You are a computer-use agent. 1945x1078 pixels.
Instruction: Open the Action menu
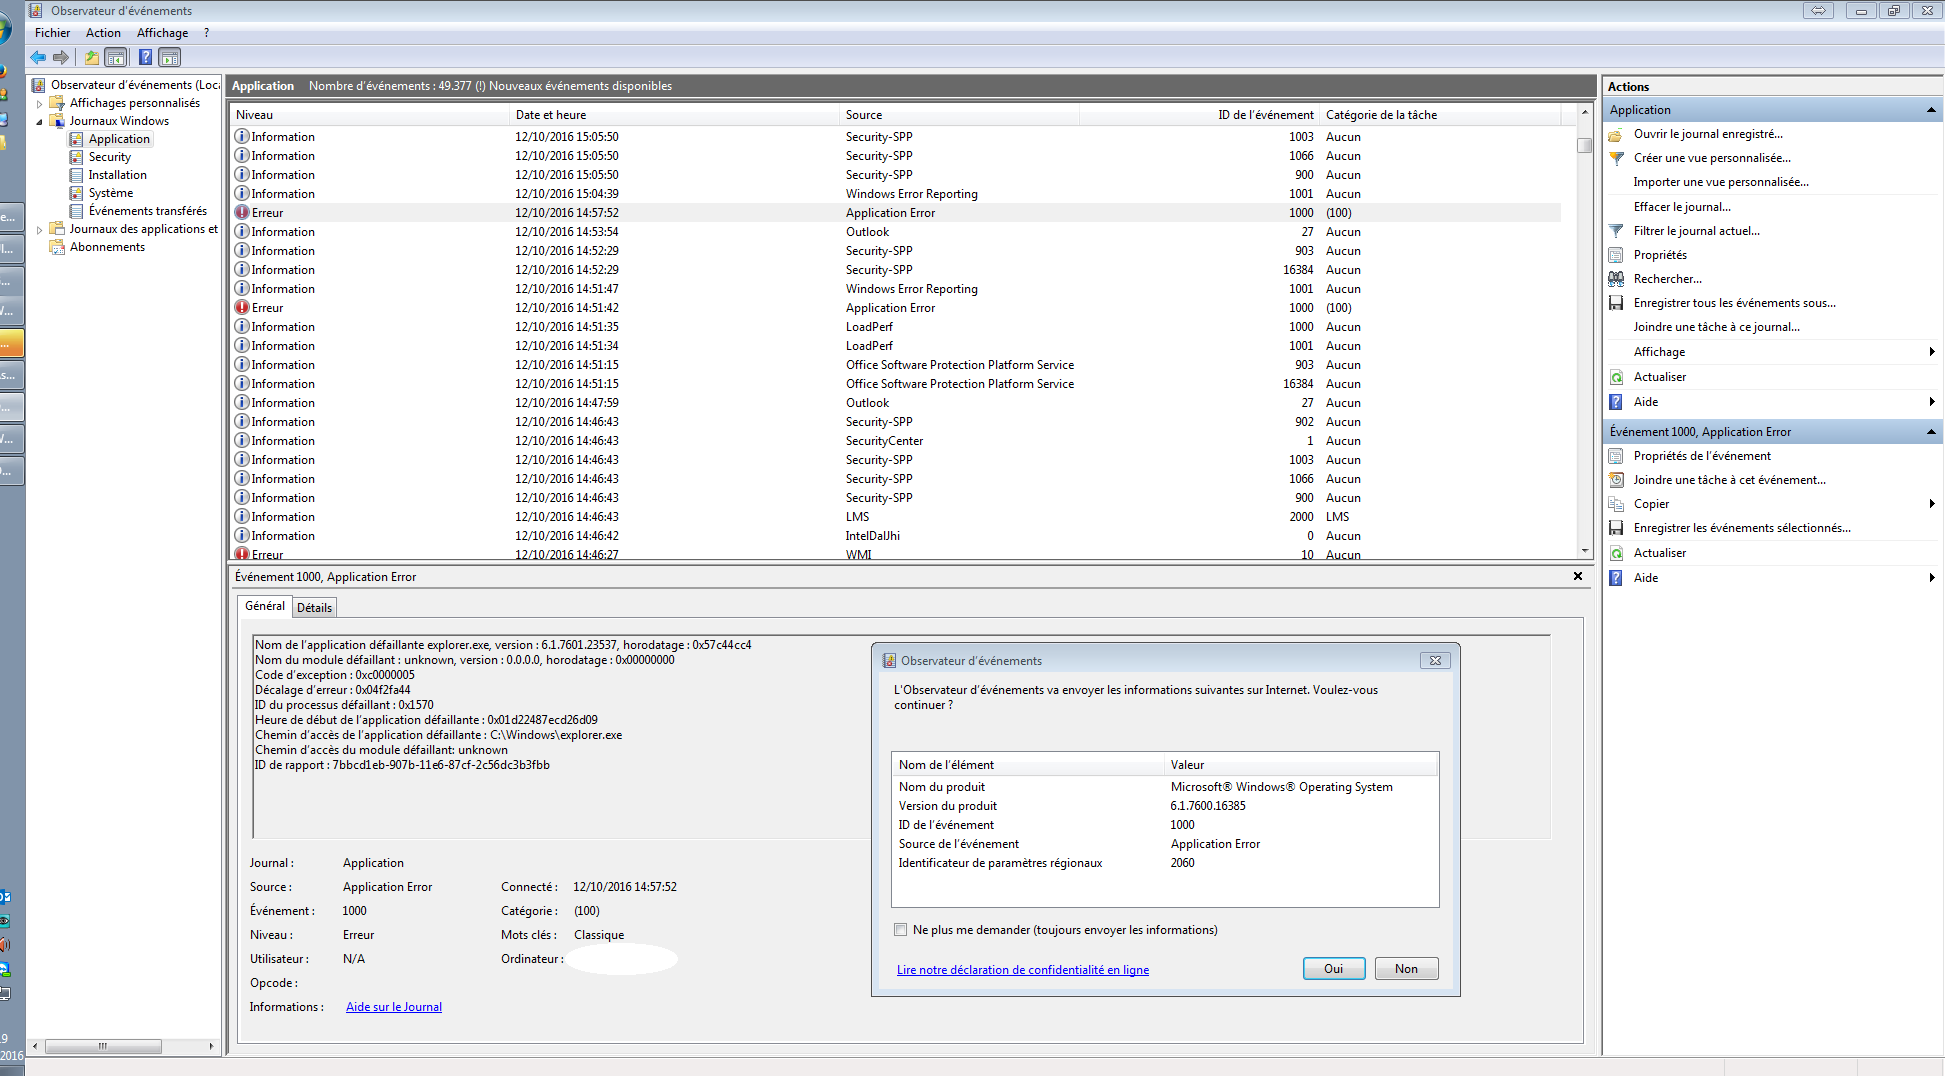[103, 32]
